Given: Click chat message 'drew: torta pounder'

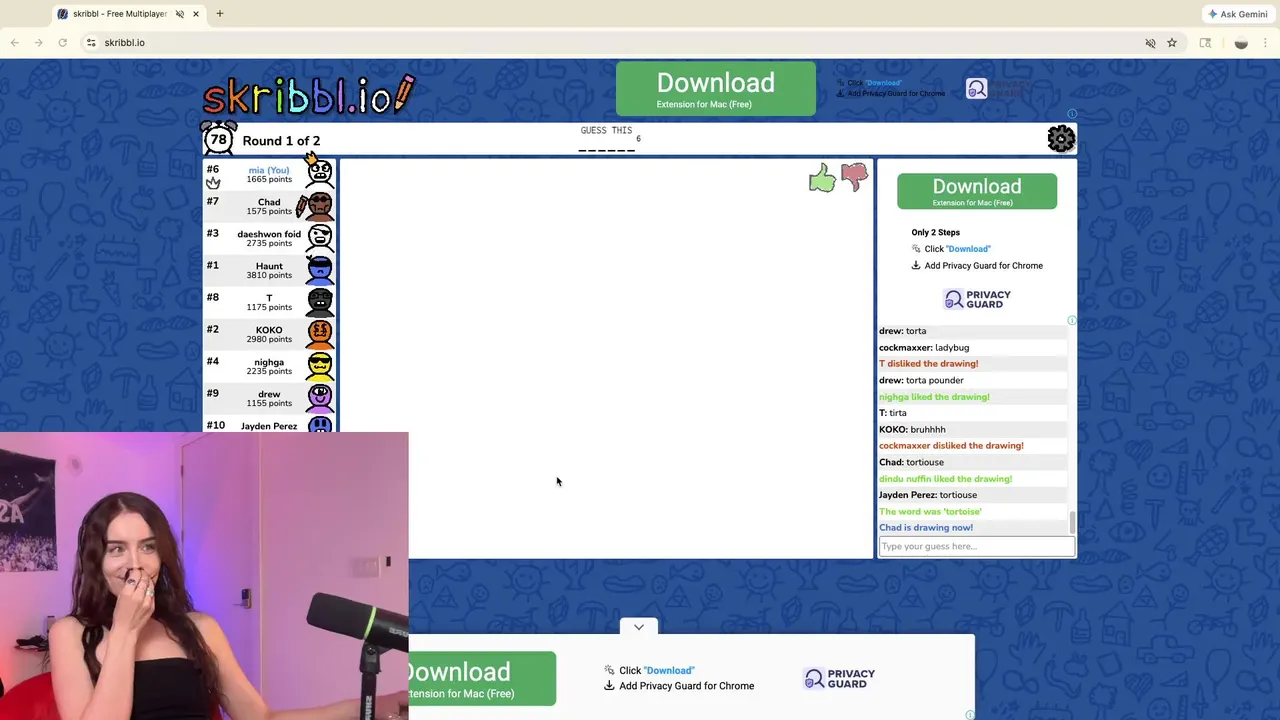Looking at the screenshot, I should click(921, 380).
